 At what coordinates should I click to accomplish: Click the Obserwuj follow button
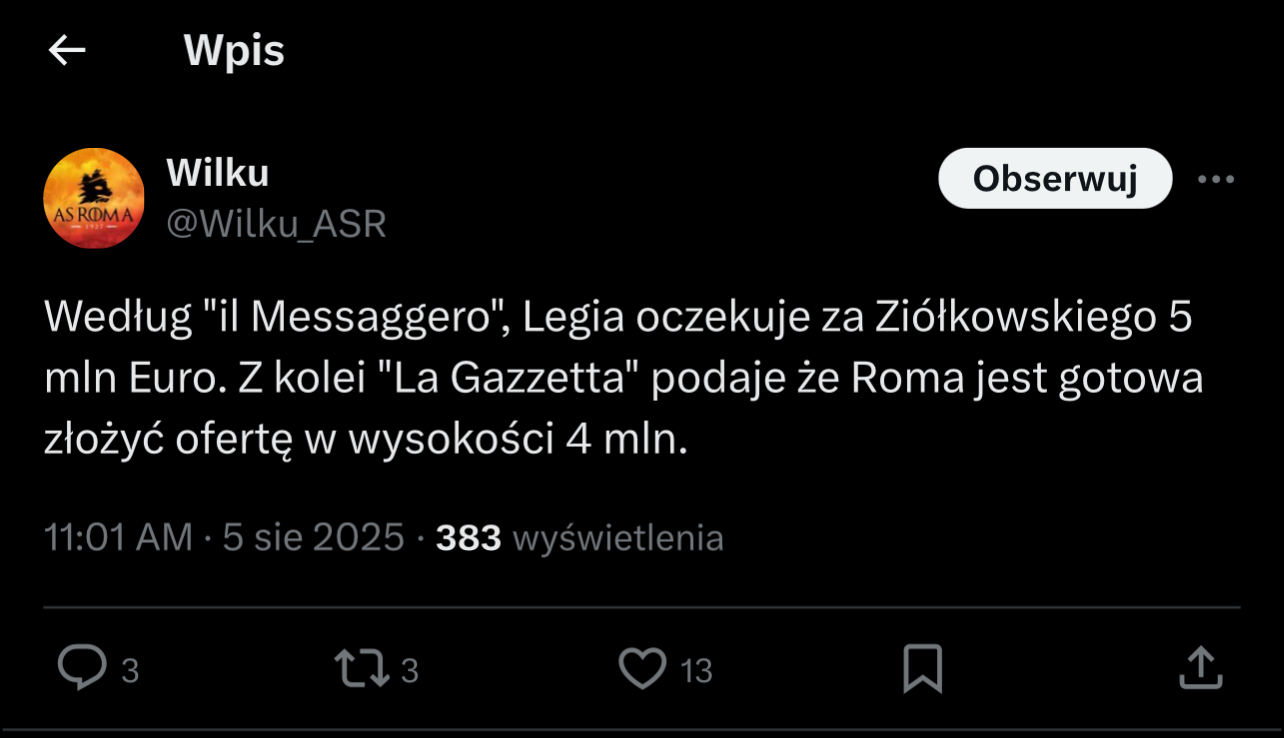(x=1054, y=179)
